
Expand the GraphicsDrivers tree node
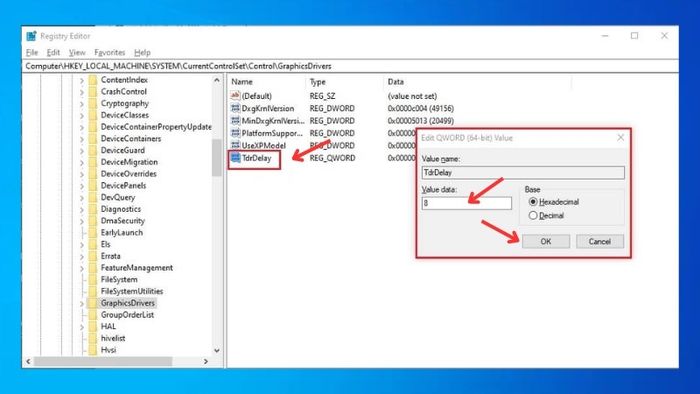(x=82, y=303)
